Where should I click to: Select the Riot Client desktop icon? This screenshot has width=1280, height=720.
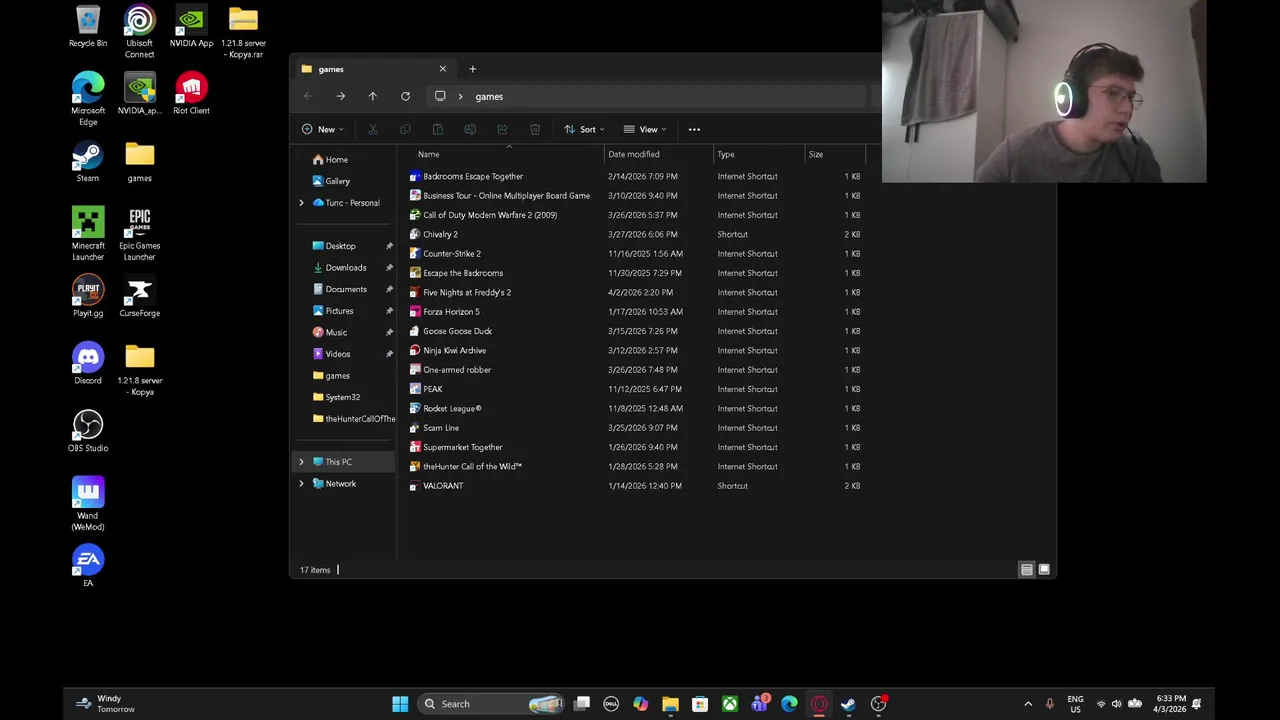point(191,94)
